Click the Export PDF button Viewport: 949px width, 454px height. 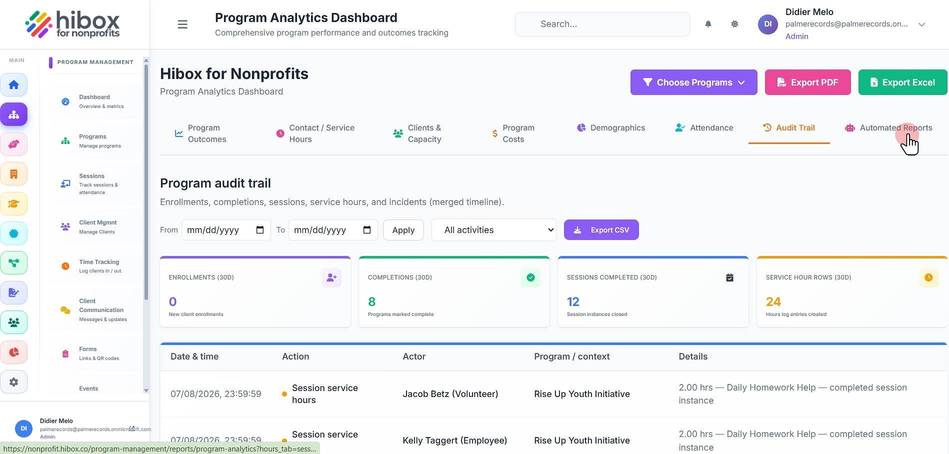tap(808, 82)
